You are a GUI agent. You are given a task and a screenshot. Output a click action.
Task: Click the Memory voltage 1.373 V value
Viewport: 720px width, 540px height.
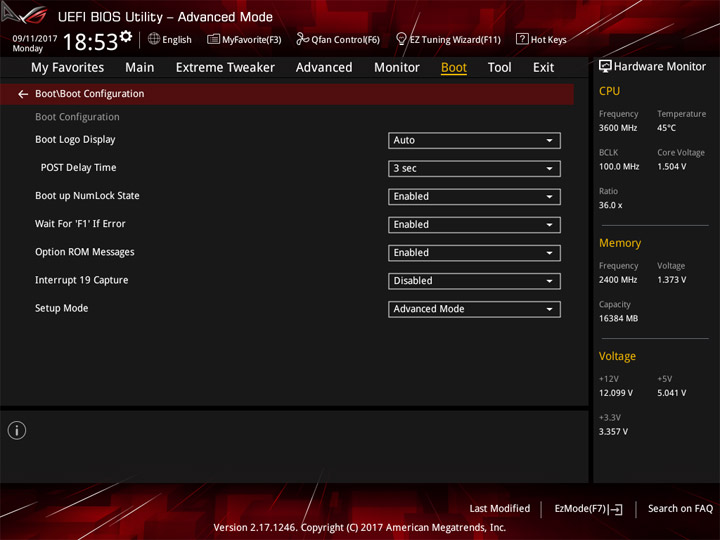coord(672,280)
